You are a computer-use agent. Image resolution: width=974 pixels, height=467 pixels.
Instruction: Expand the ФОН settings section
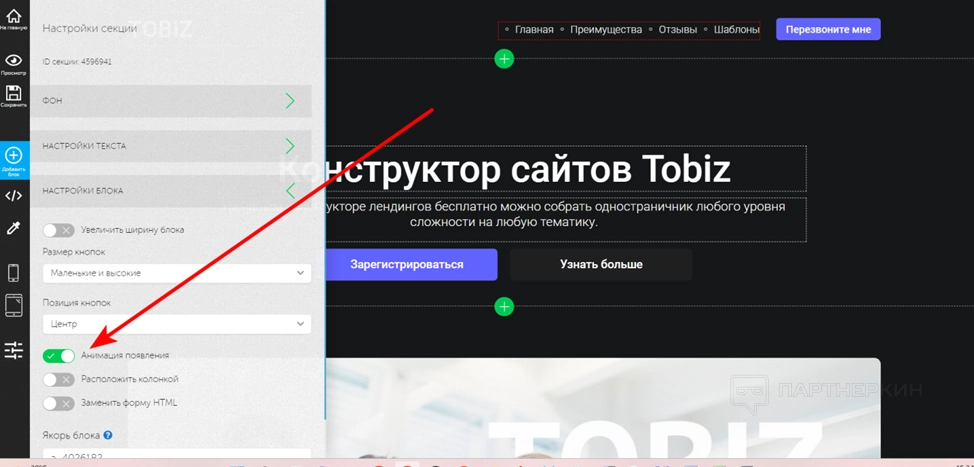171,101
